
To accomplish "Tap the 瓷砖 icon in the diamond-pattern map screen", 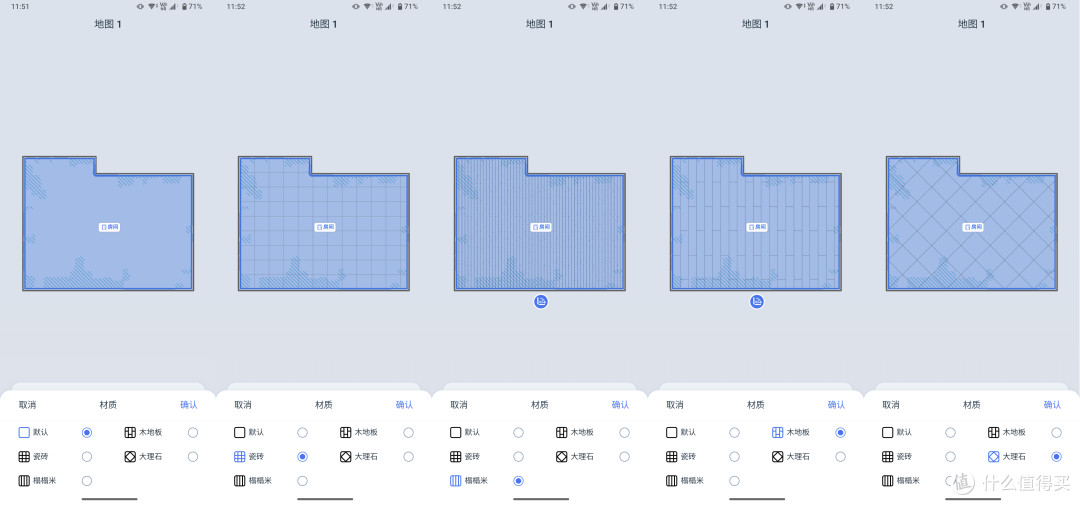I will pos(888,457).
